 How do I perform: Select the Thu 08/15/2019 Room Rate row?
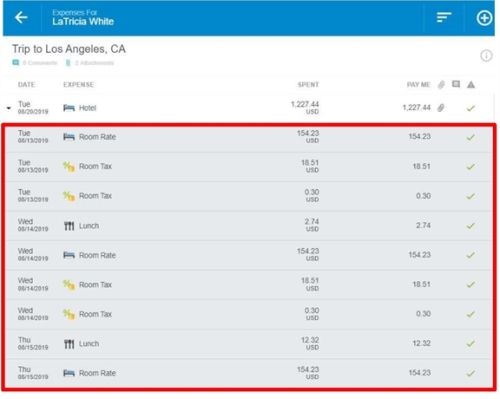pos(249,373)
